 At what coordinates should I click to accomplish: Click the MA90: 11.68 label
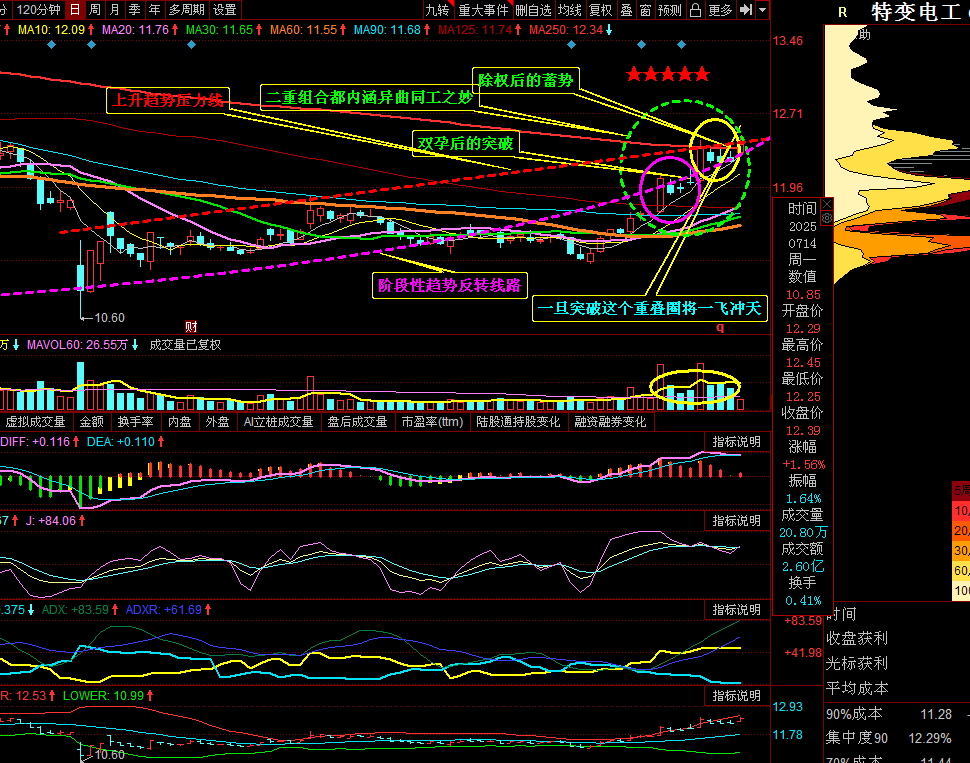[387, 30]
